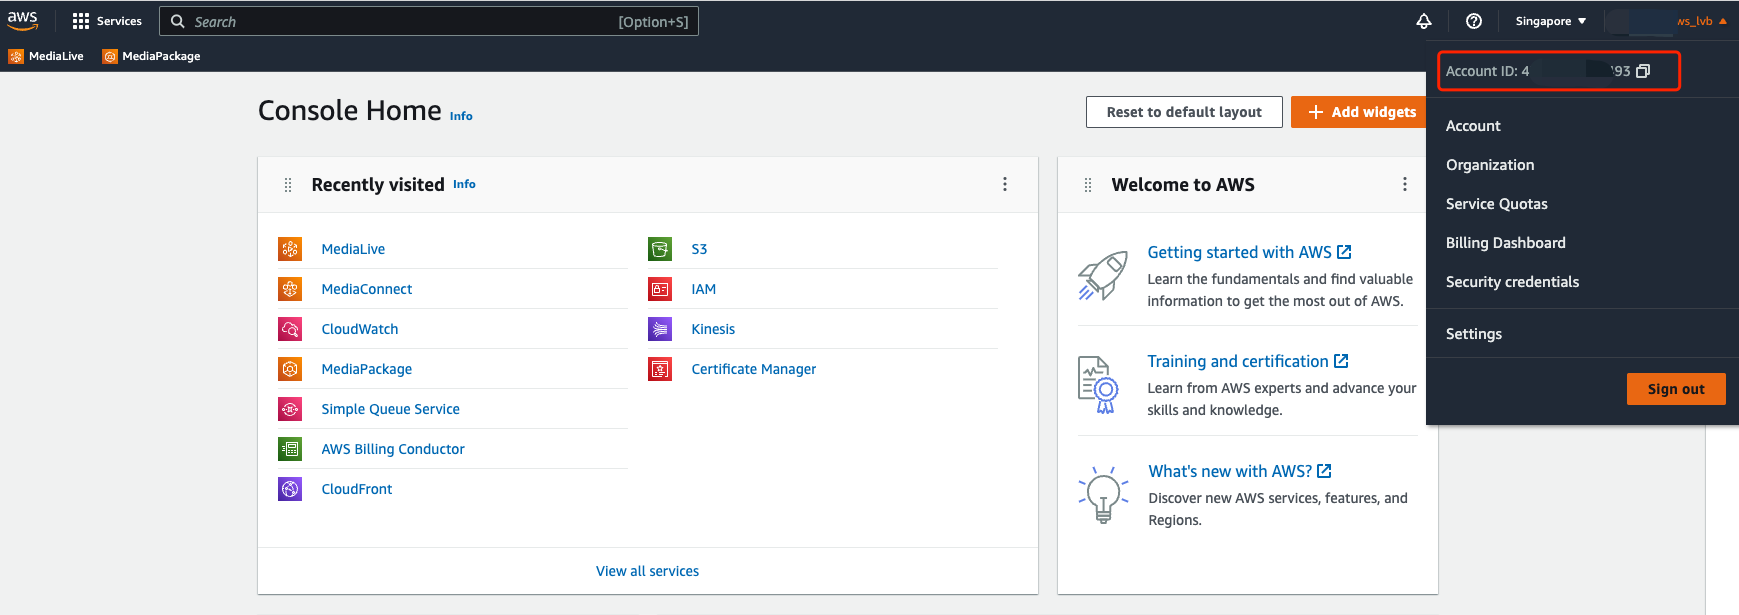Open Recently visited widget options menu
This screenshot has width=1739, height=615.
click(1005, 184)
